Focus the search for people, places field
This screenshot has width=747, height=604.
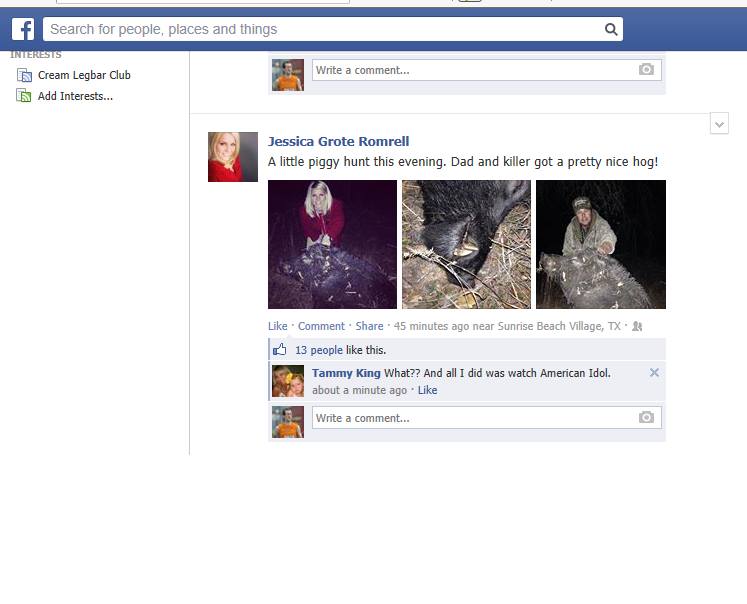[324, 30]
